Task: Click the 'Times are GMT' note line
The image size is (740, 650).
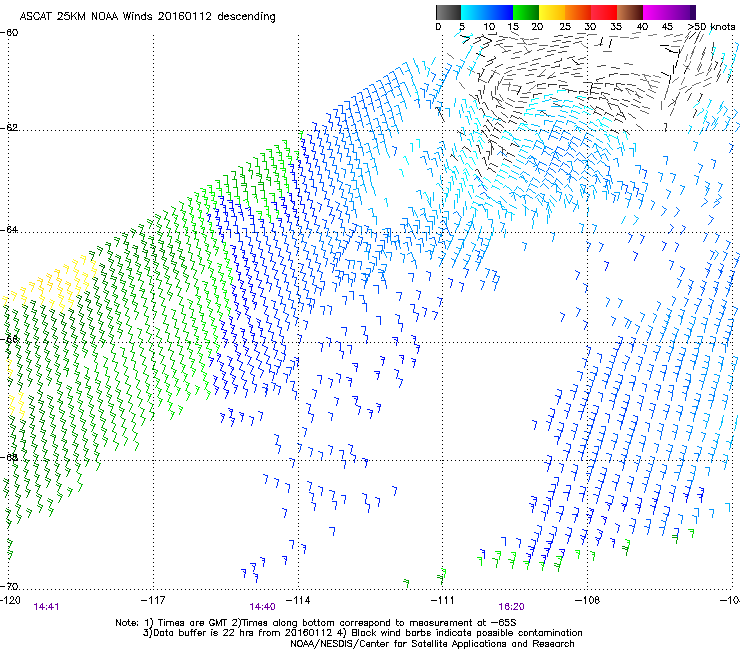Action: 316,623
